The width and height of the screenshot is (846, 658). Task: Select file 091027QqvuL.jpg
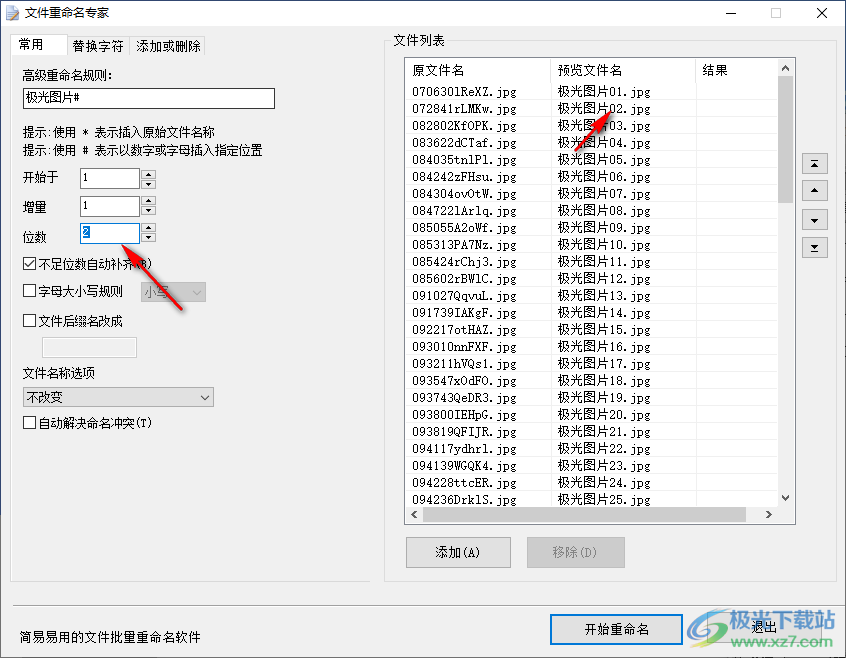pos(465,296)
